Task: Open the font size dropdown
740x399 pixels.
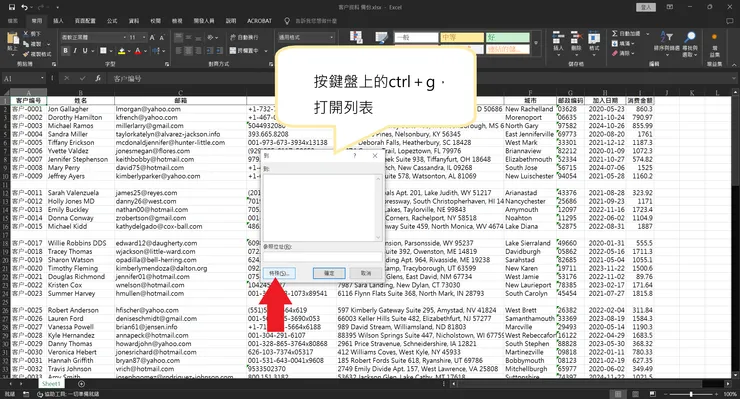Action: [x=144, y=37]
